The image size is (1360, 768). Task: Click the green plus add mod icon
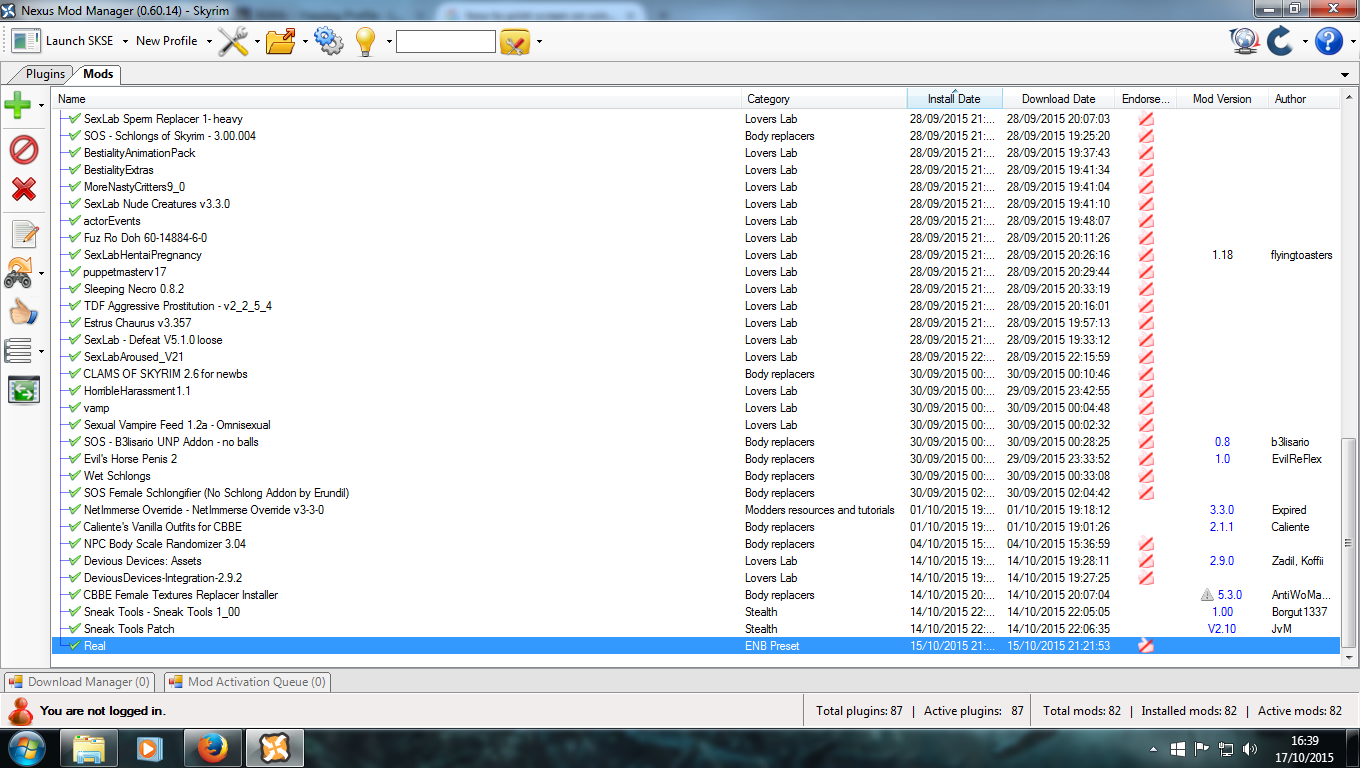point(18,104)
